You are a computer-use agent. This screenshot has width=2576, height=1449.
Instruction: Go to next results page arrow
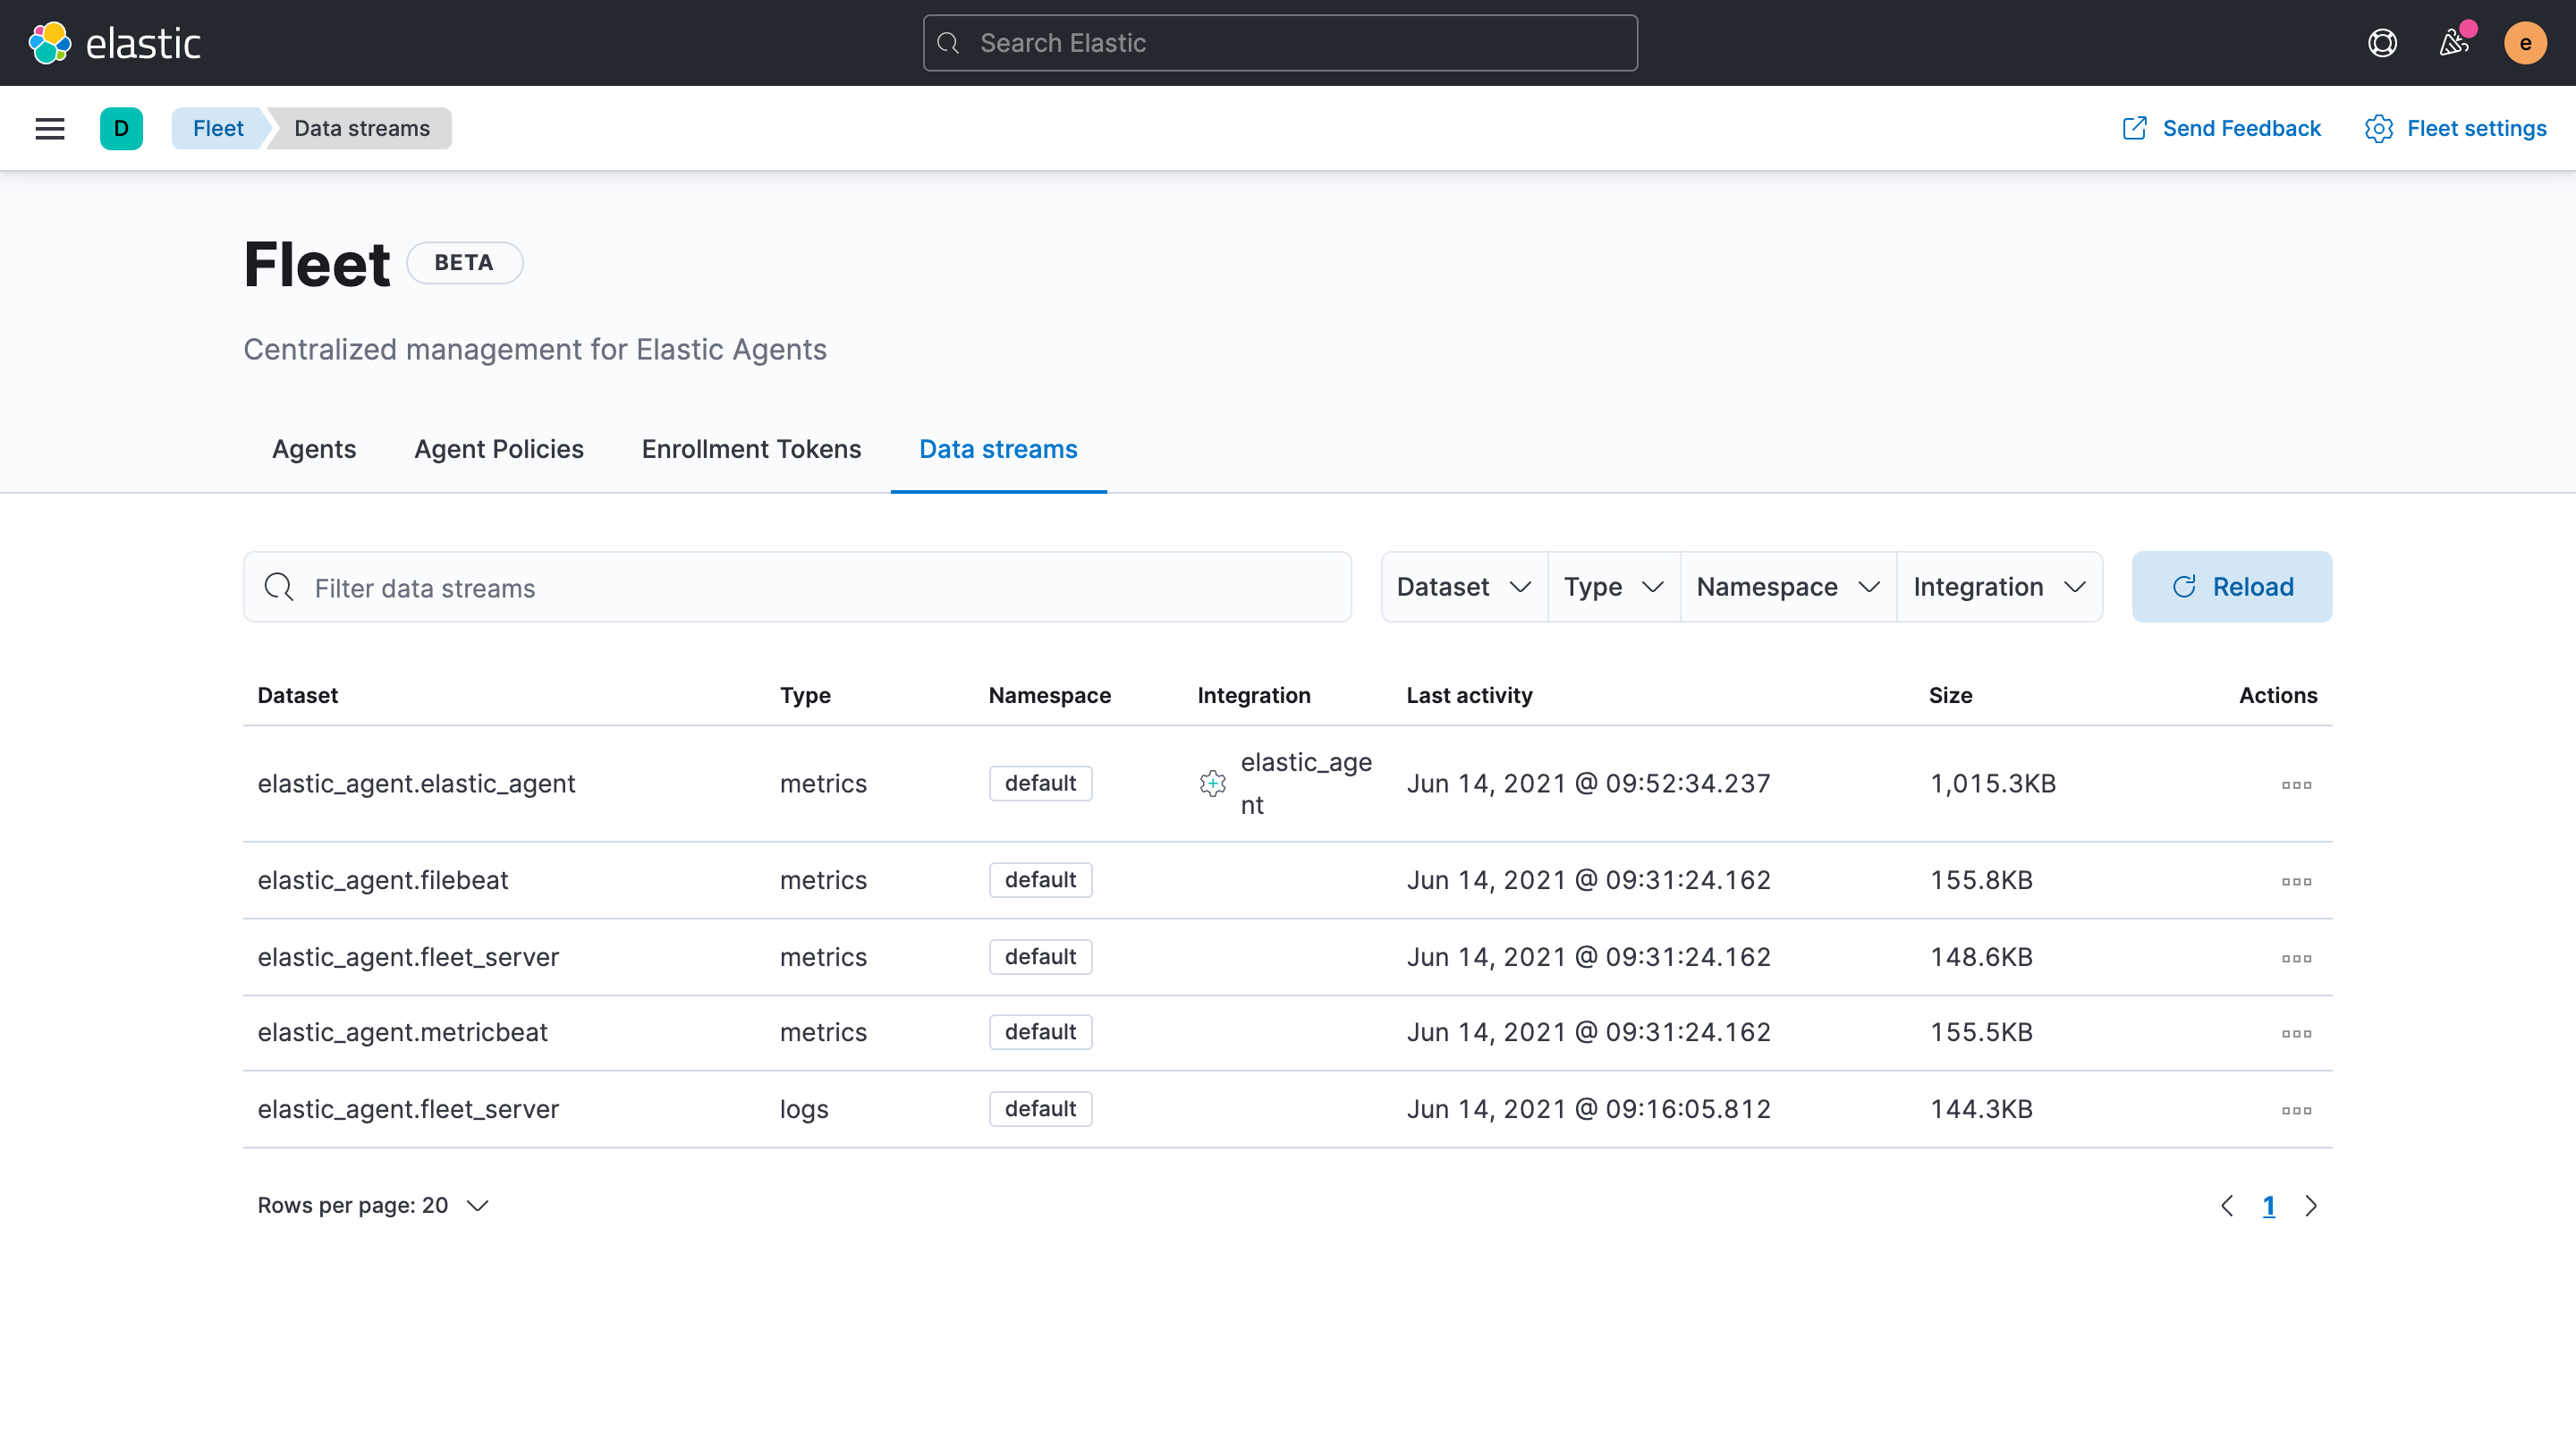(2311, 1206)
